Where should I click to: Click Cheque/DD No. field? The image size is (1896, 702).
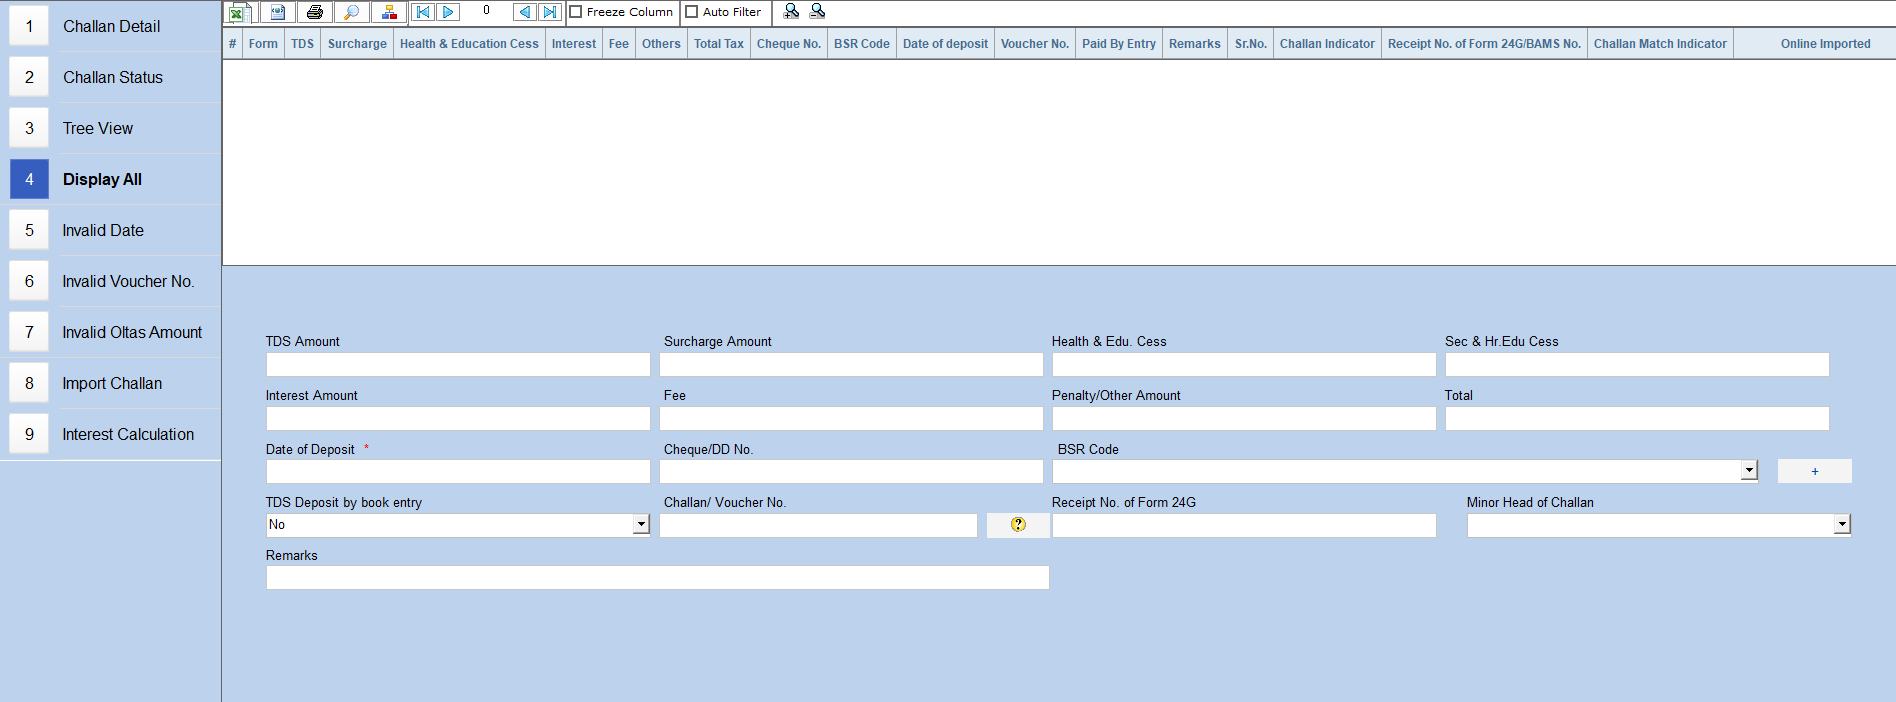[851, 471]
